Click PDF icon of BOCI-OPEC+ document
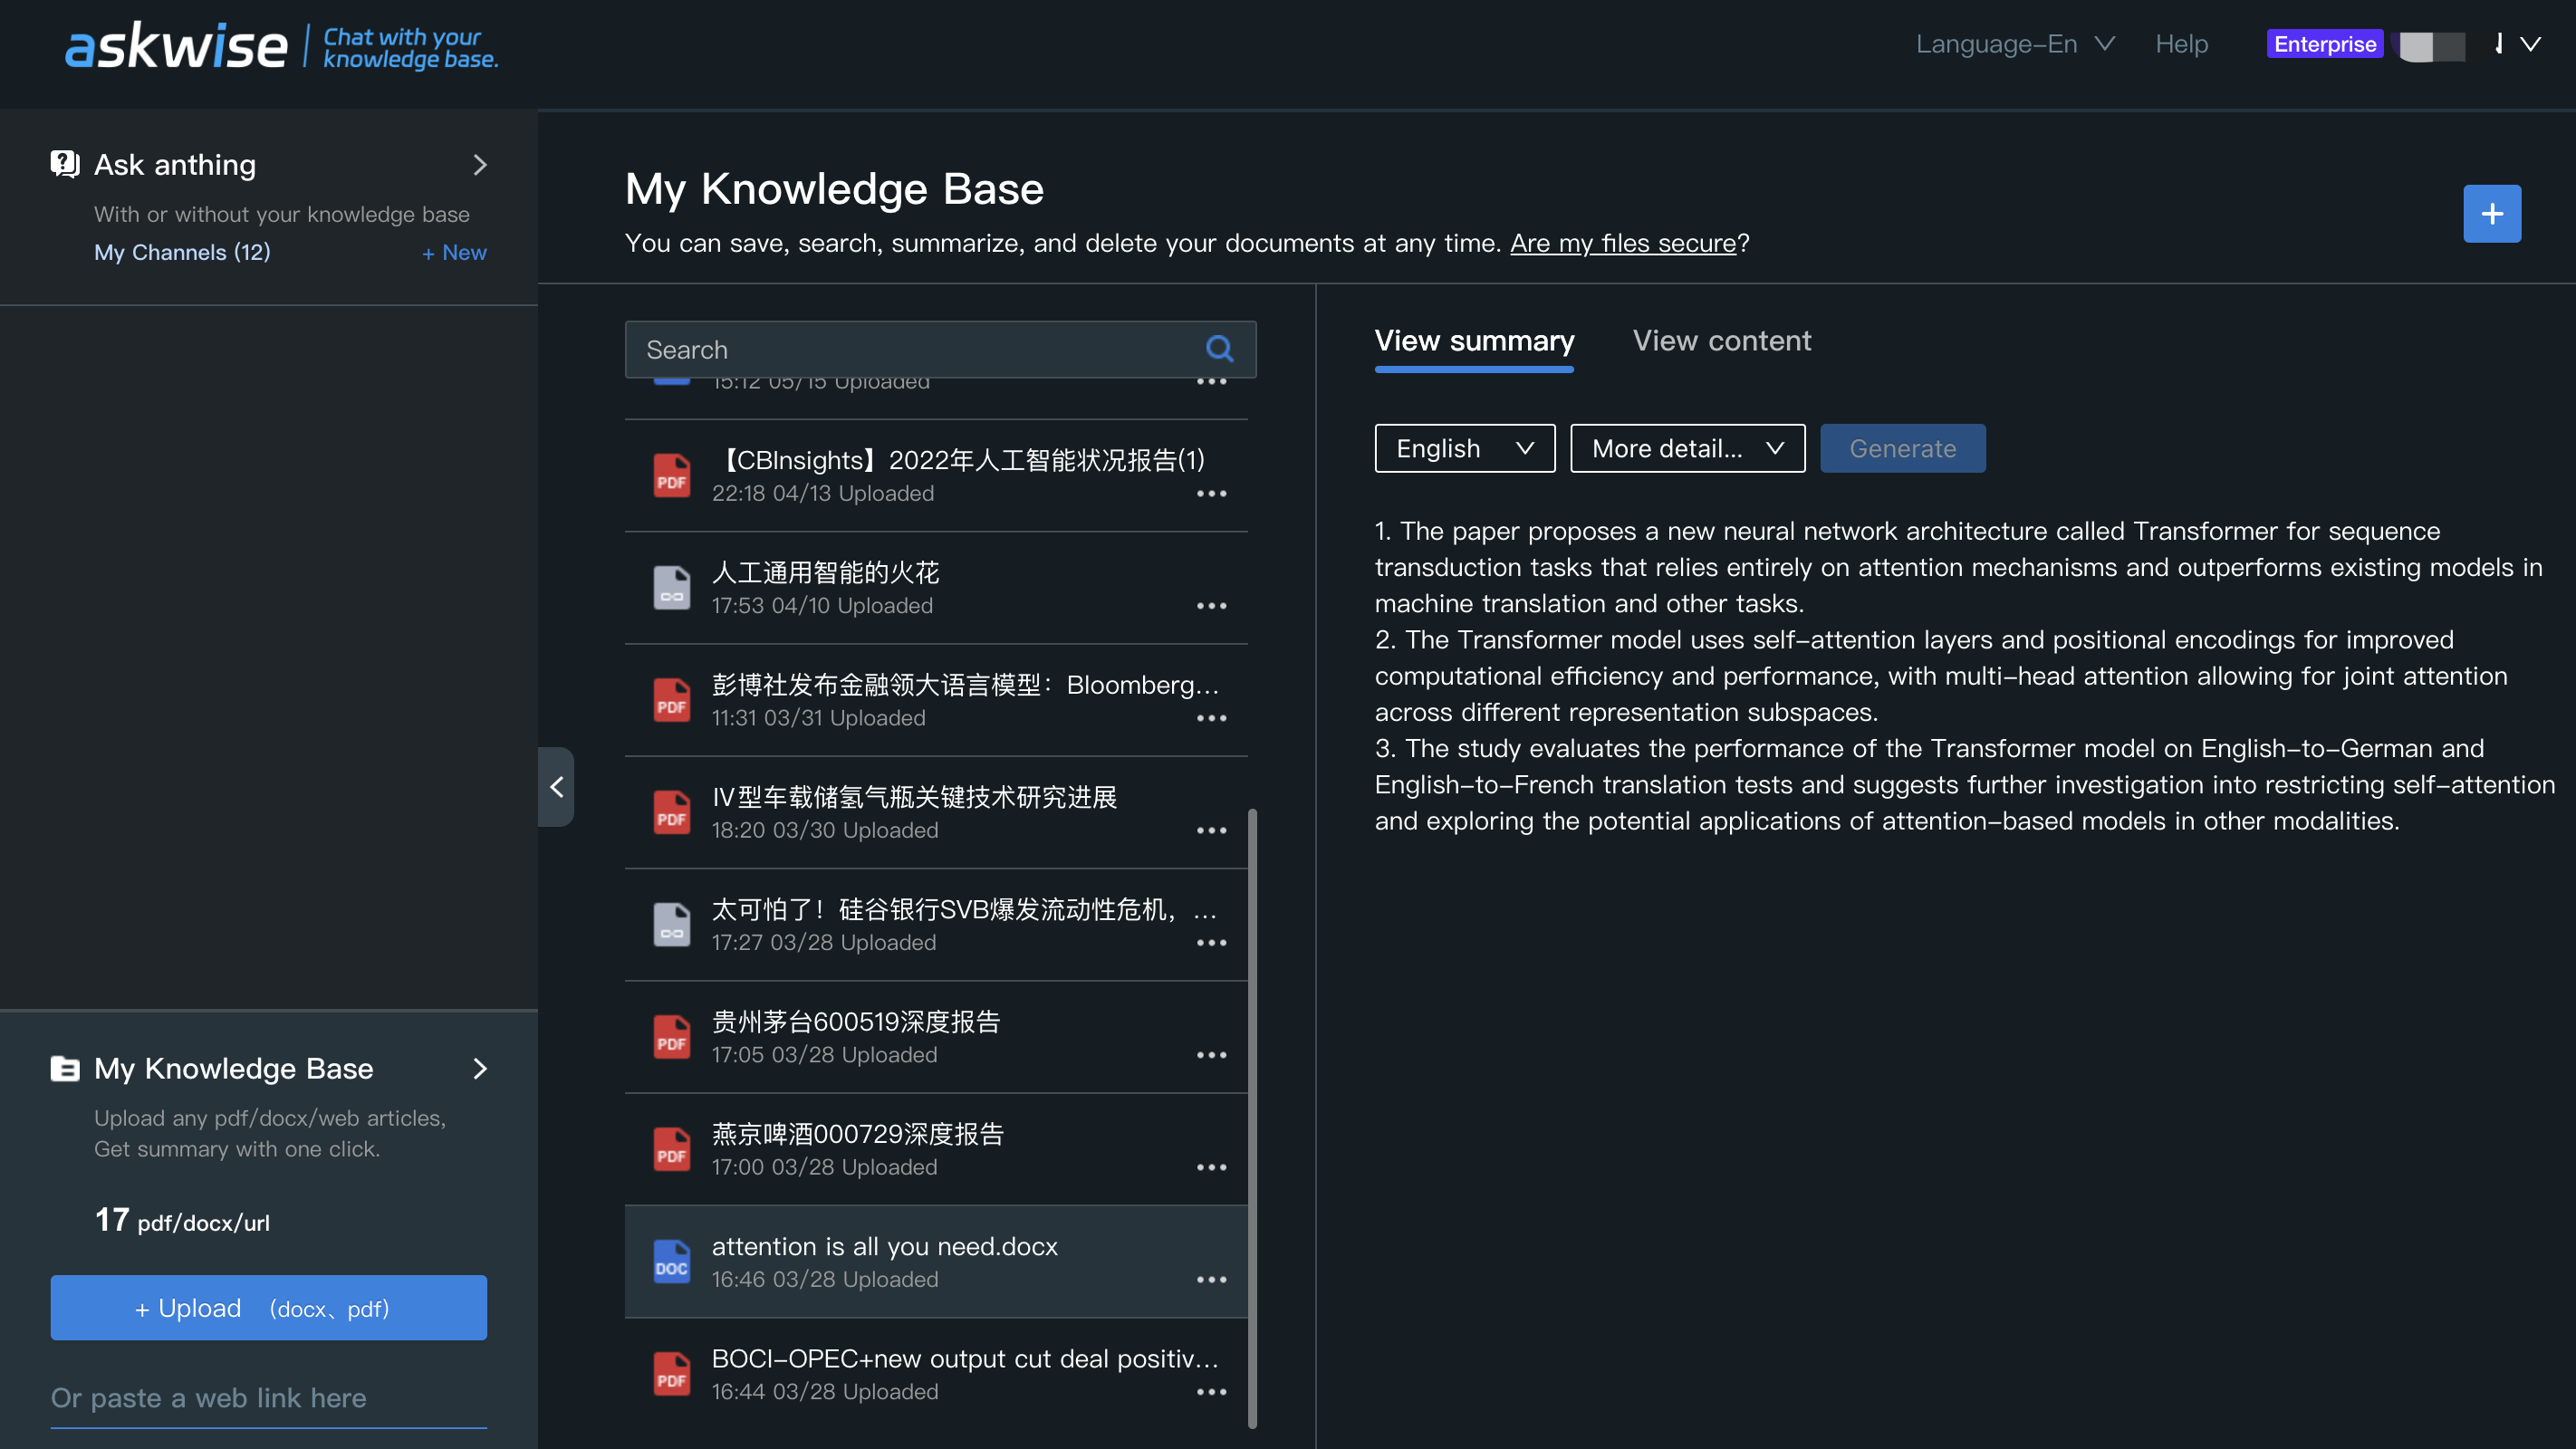This screenshot has width=2576, height=1449. pos(671,1374)
